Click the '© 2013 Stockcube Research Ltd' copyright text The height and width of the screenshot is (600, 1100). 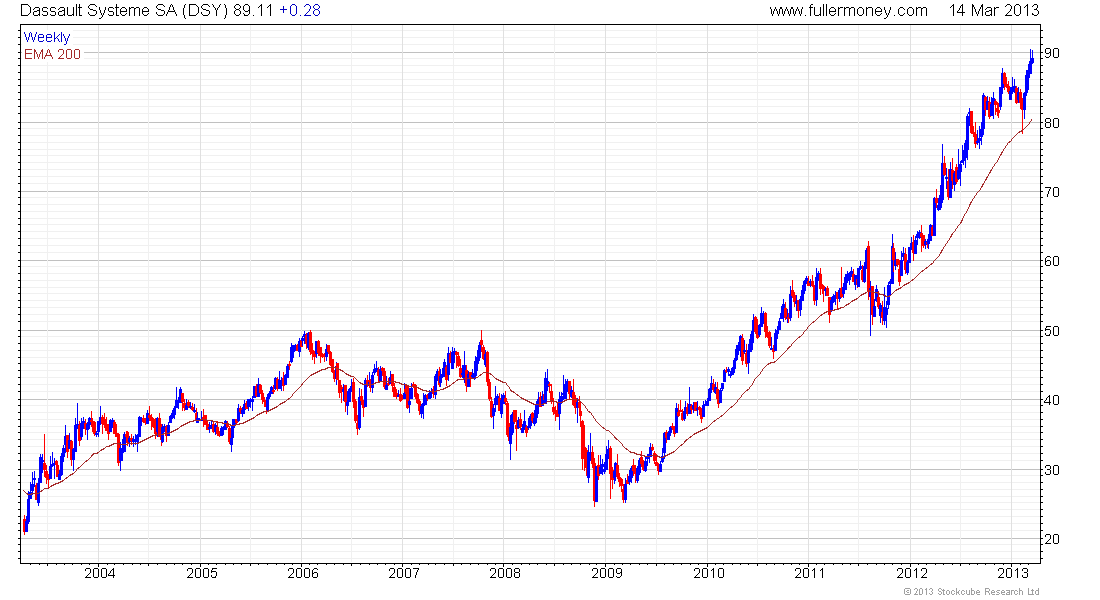971,592
